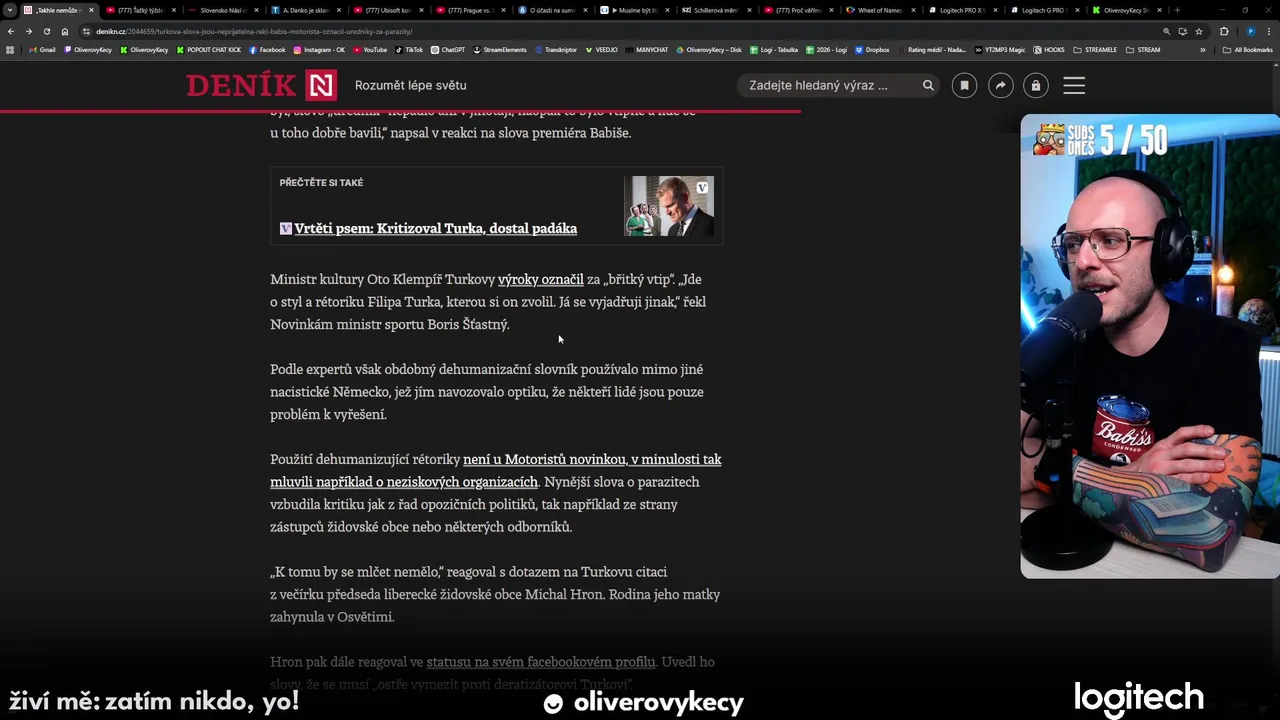Image resolution: width=1280 pixels, height=720 pixels.
Task: Follow the výroky označil link
Action: coord(540,279)
